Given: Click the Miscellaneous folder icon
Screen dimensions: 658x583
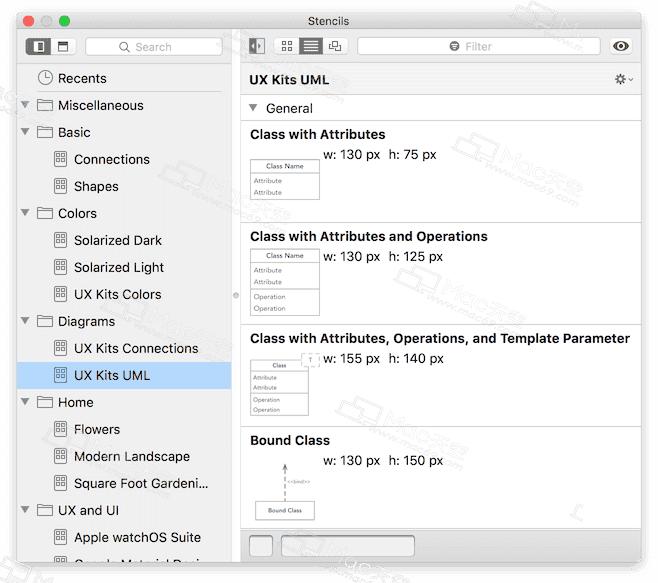Looking at the screenshot, I should click(x=45, y=105).
